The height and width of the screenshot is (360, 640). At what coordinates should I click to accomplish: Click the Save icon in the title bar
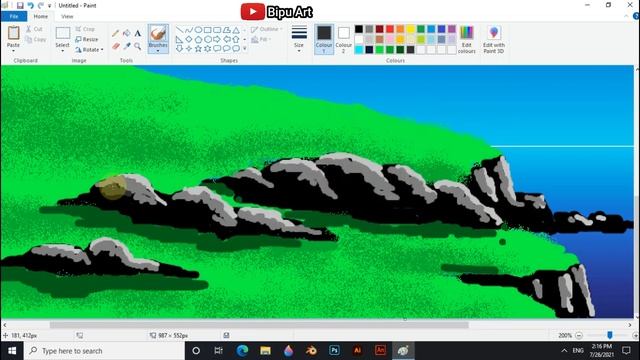[x=20, y=5]
